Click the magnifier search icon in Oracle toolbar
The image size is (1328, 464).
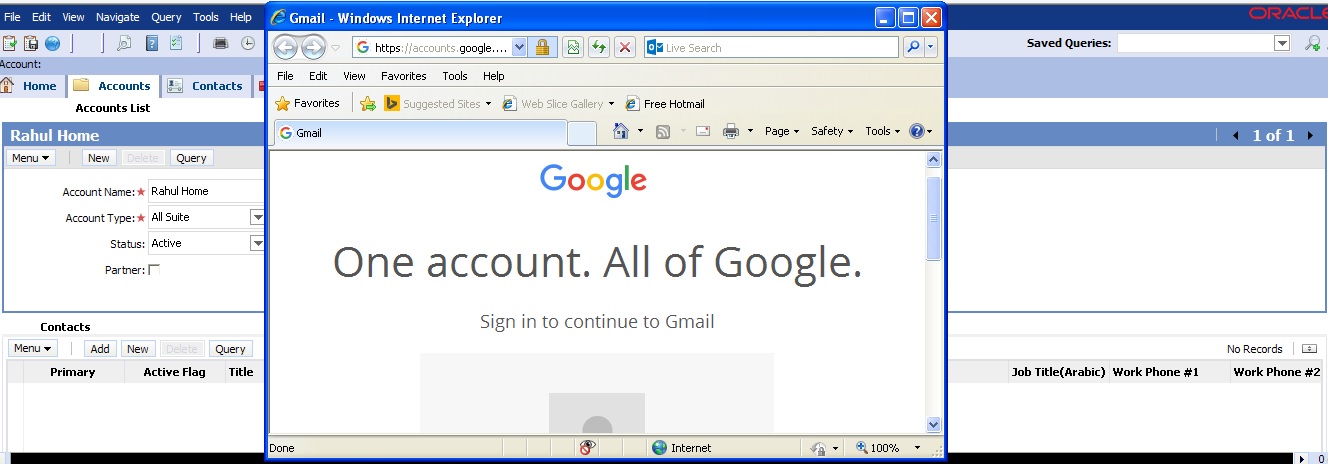pos(125,43)
